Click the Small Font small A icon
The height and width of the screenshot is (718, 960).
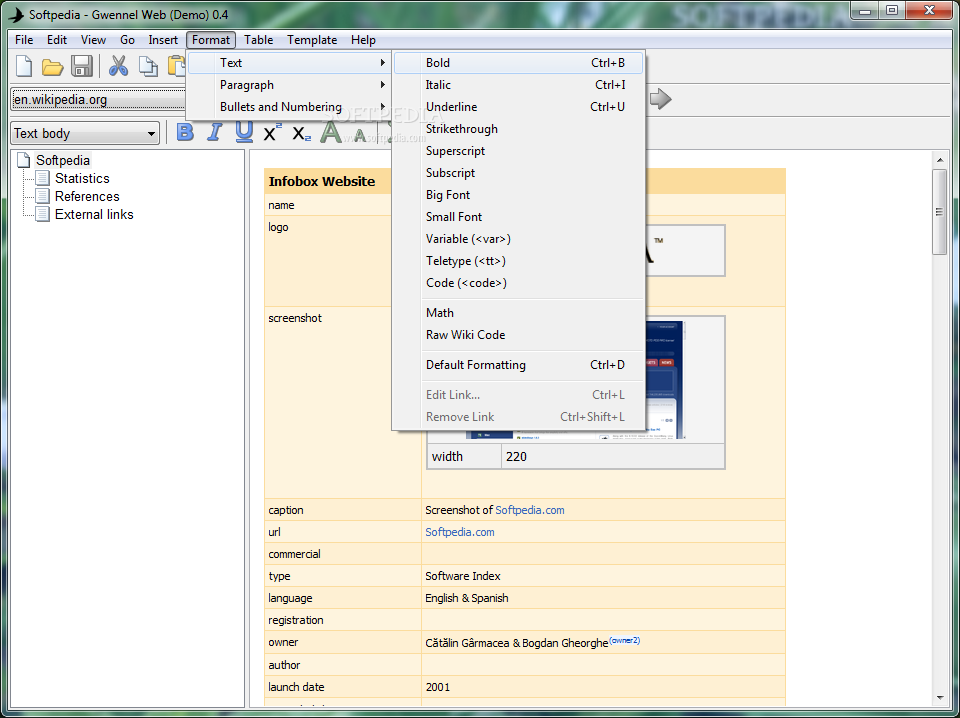[360, 135]
